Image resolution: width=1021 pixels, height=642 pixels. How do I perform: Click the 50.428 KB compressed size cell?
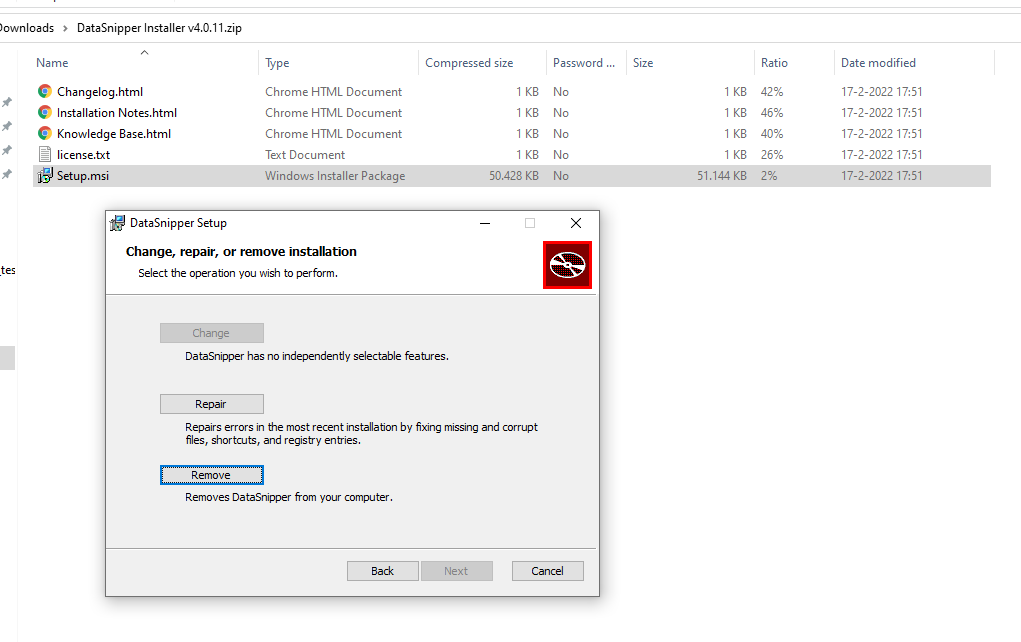pyautogui.click(x=514, y=175)
